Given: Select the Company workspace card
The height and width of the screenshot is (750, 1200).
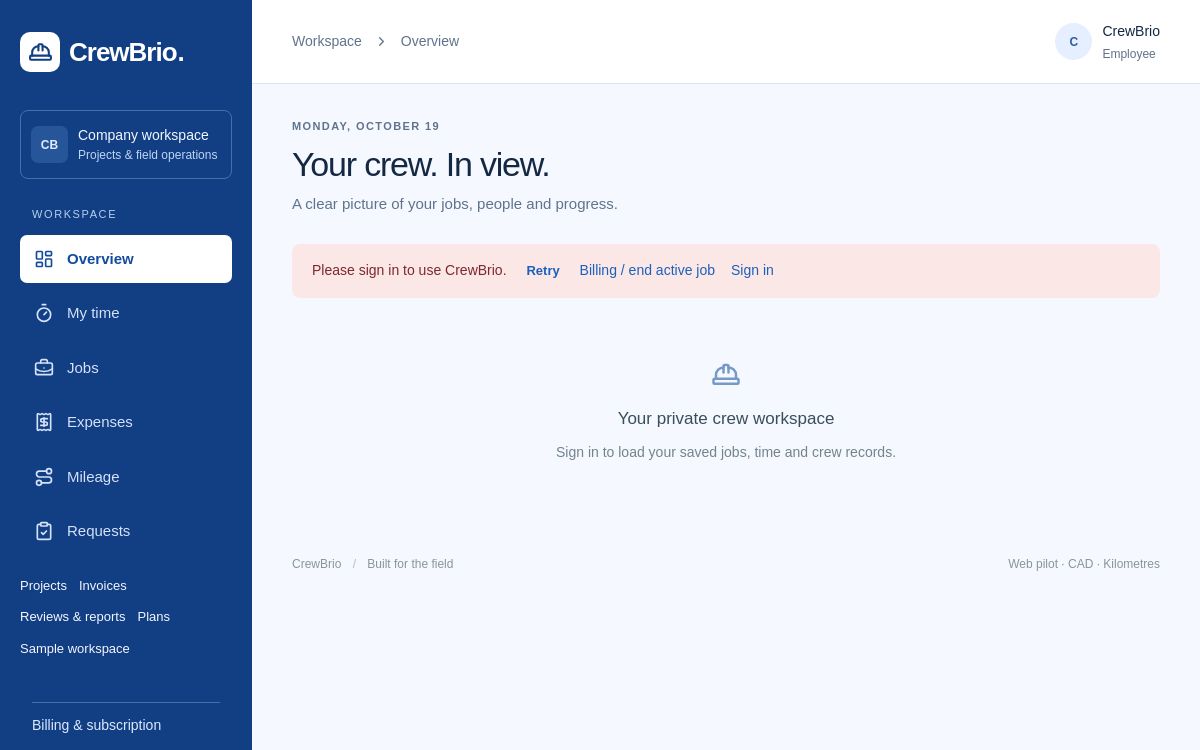Looking at the screenshot, I should coord(126,145).
